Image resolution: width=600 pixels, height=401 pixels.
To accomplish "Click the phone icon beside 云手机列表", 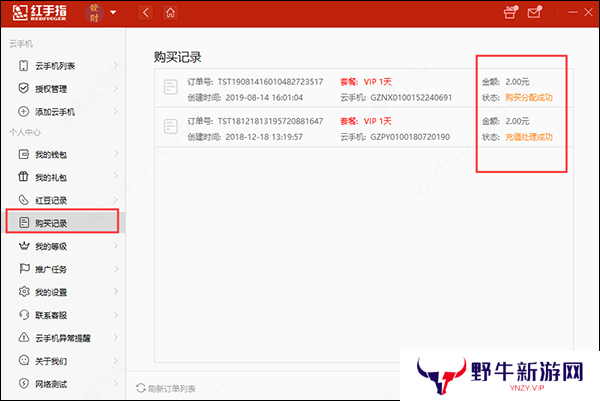I will pyautogui.click(x=23, y=66).
